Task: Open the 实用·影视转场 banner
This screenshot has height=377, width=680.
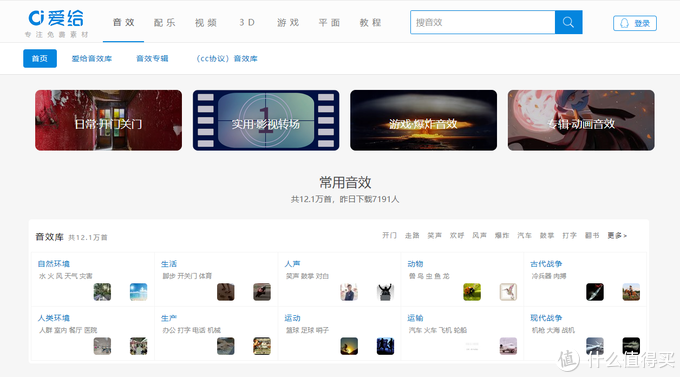Action: click(x=266, y=120)
